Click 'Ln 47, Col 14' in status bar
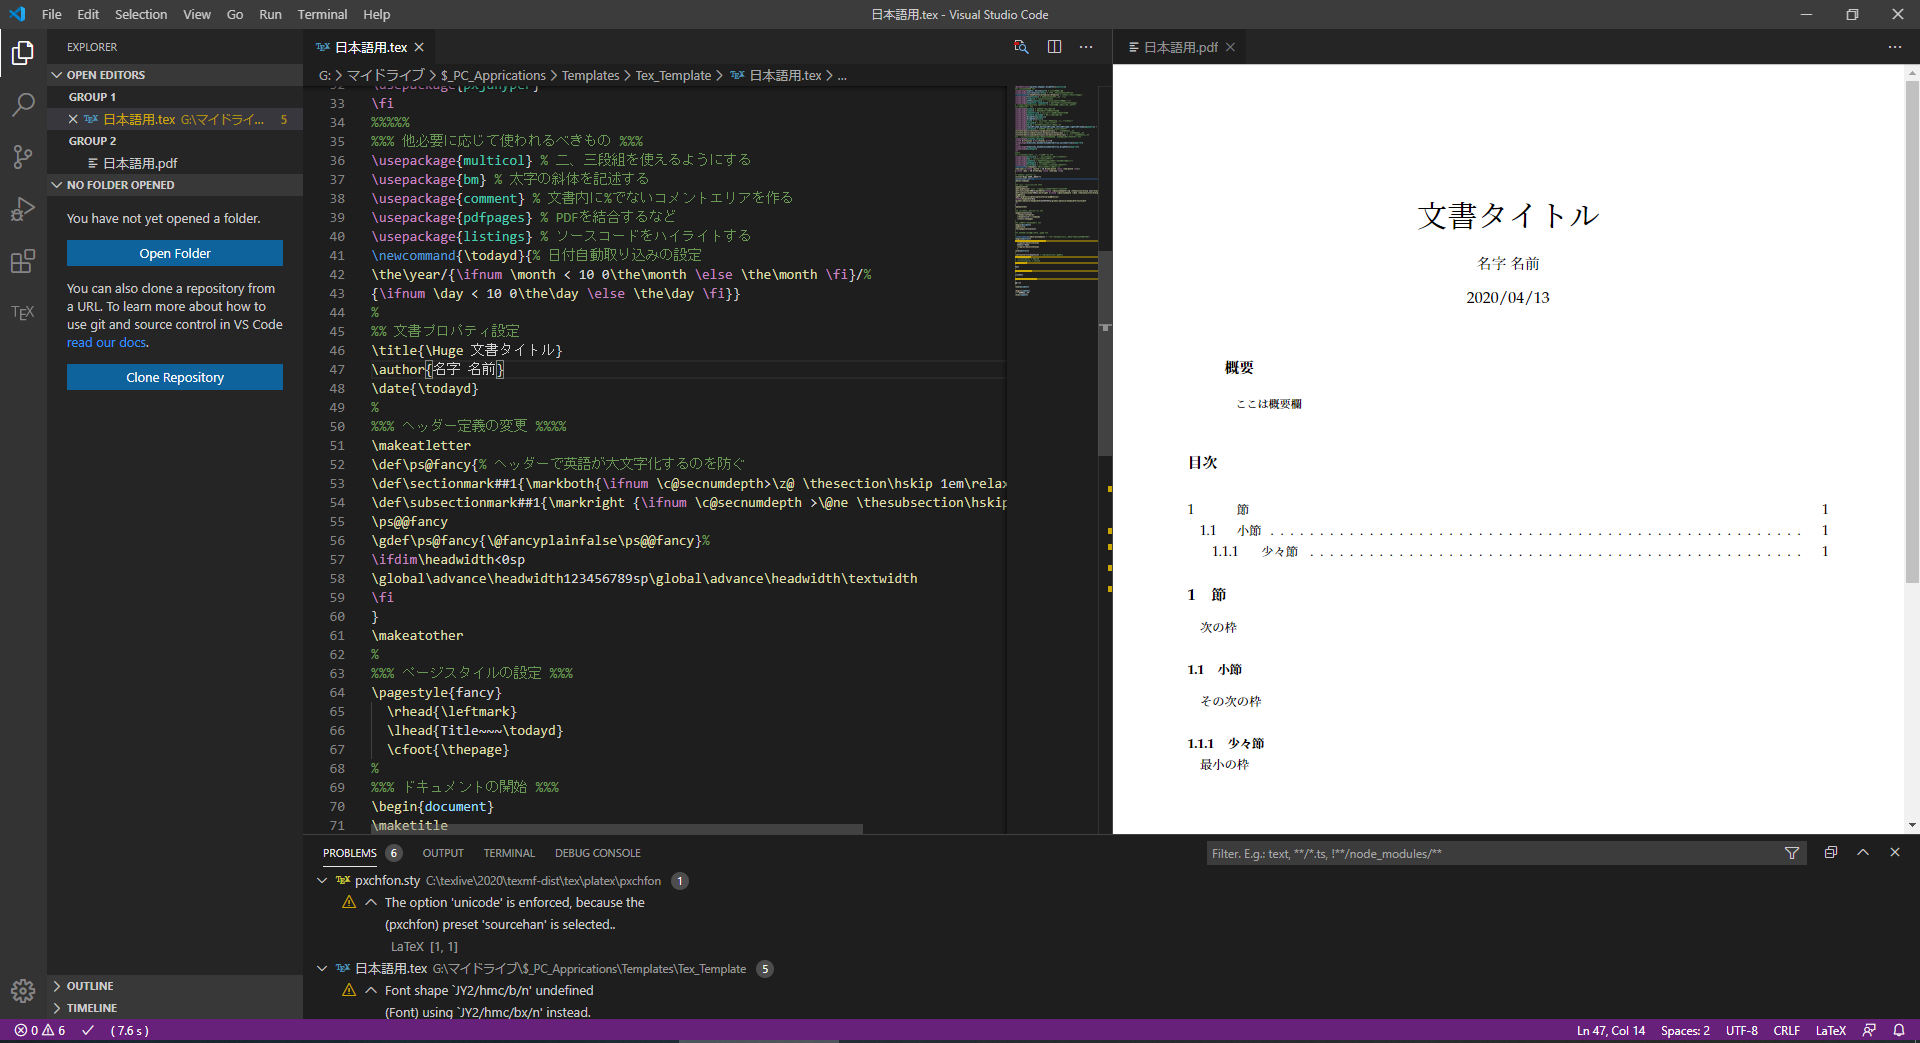 1610,1030
